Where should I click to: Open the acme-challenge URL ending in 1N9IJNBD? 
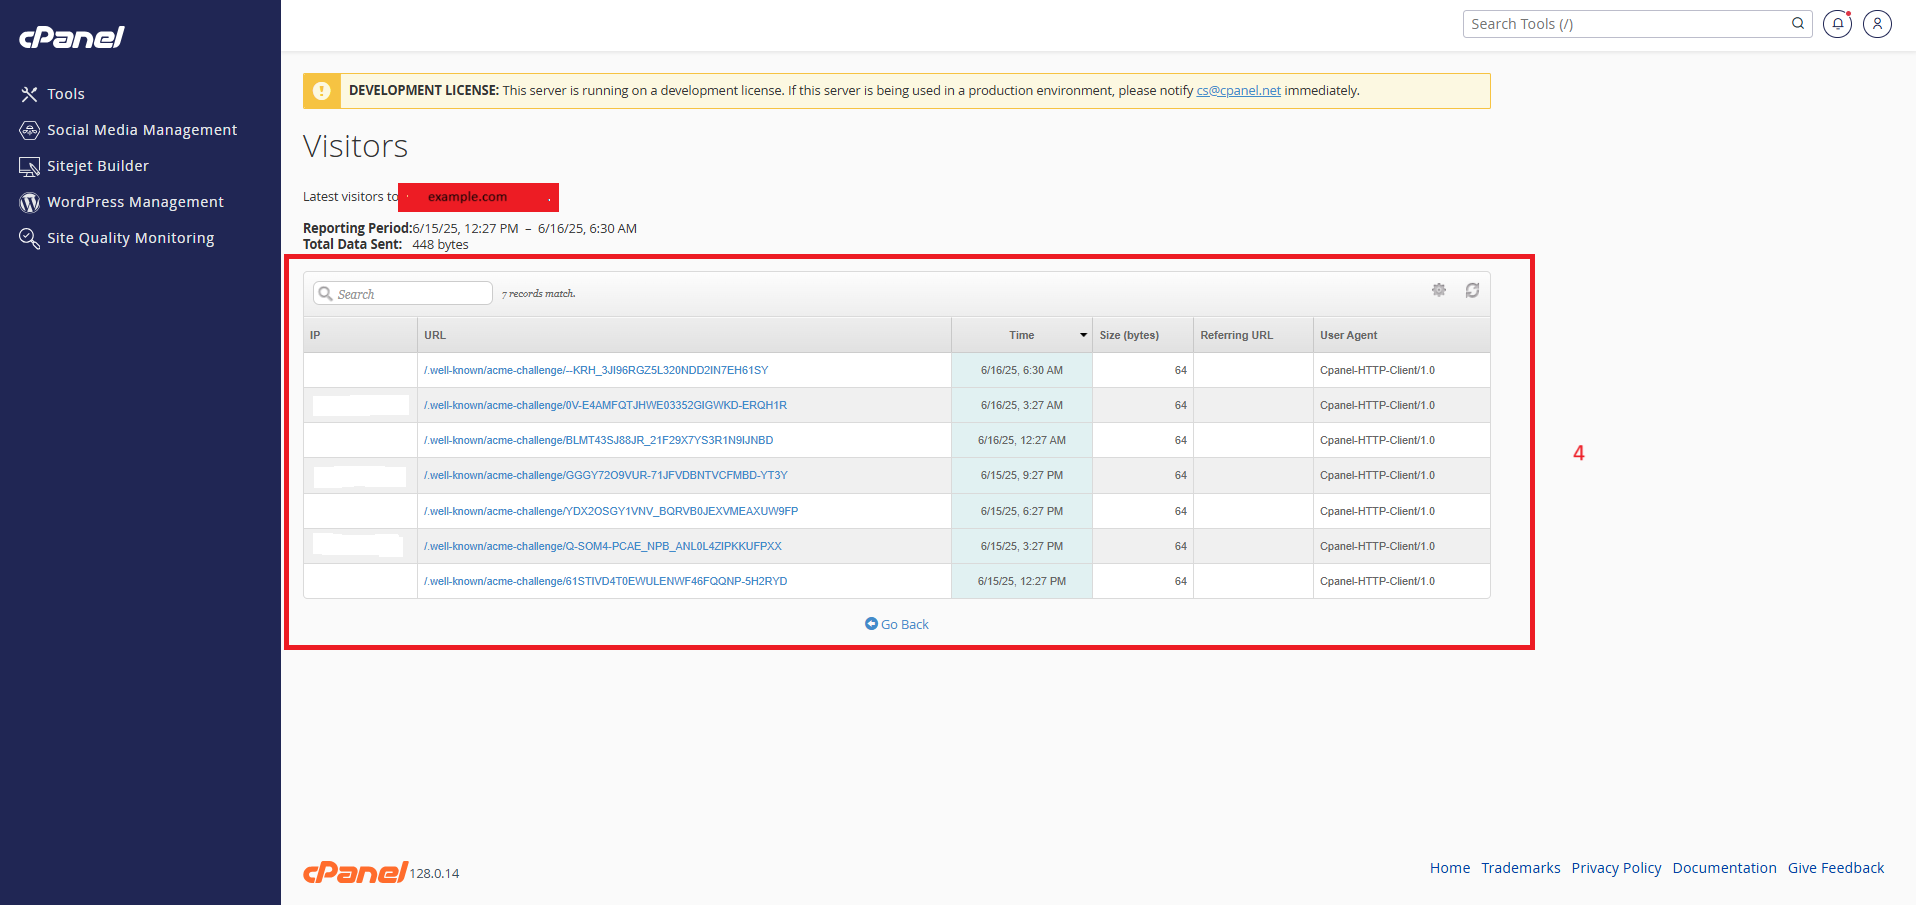598,440
